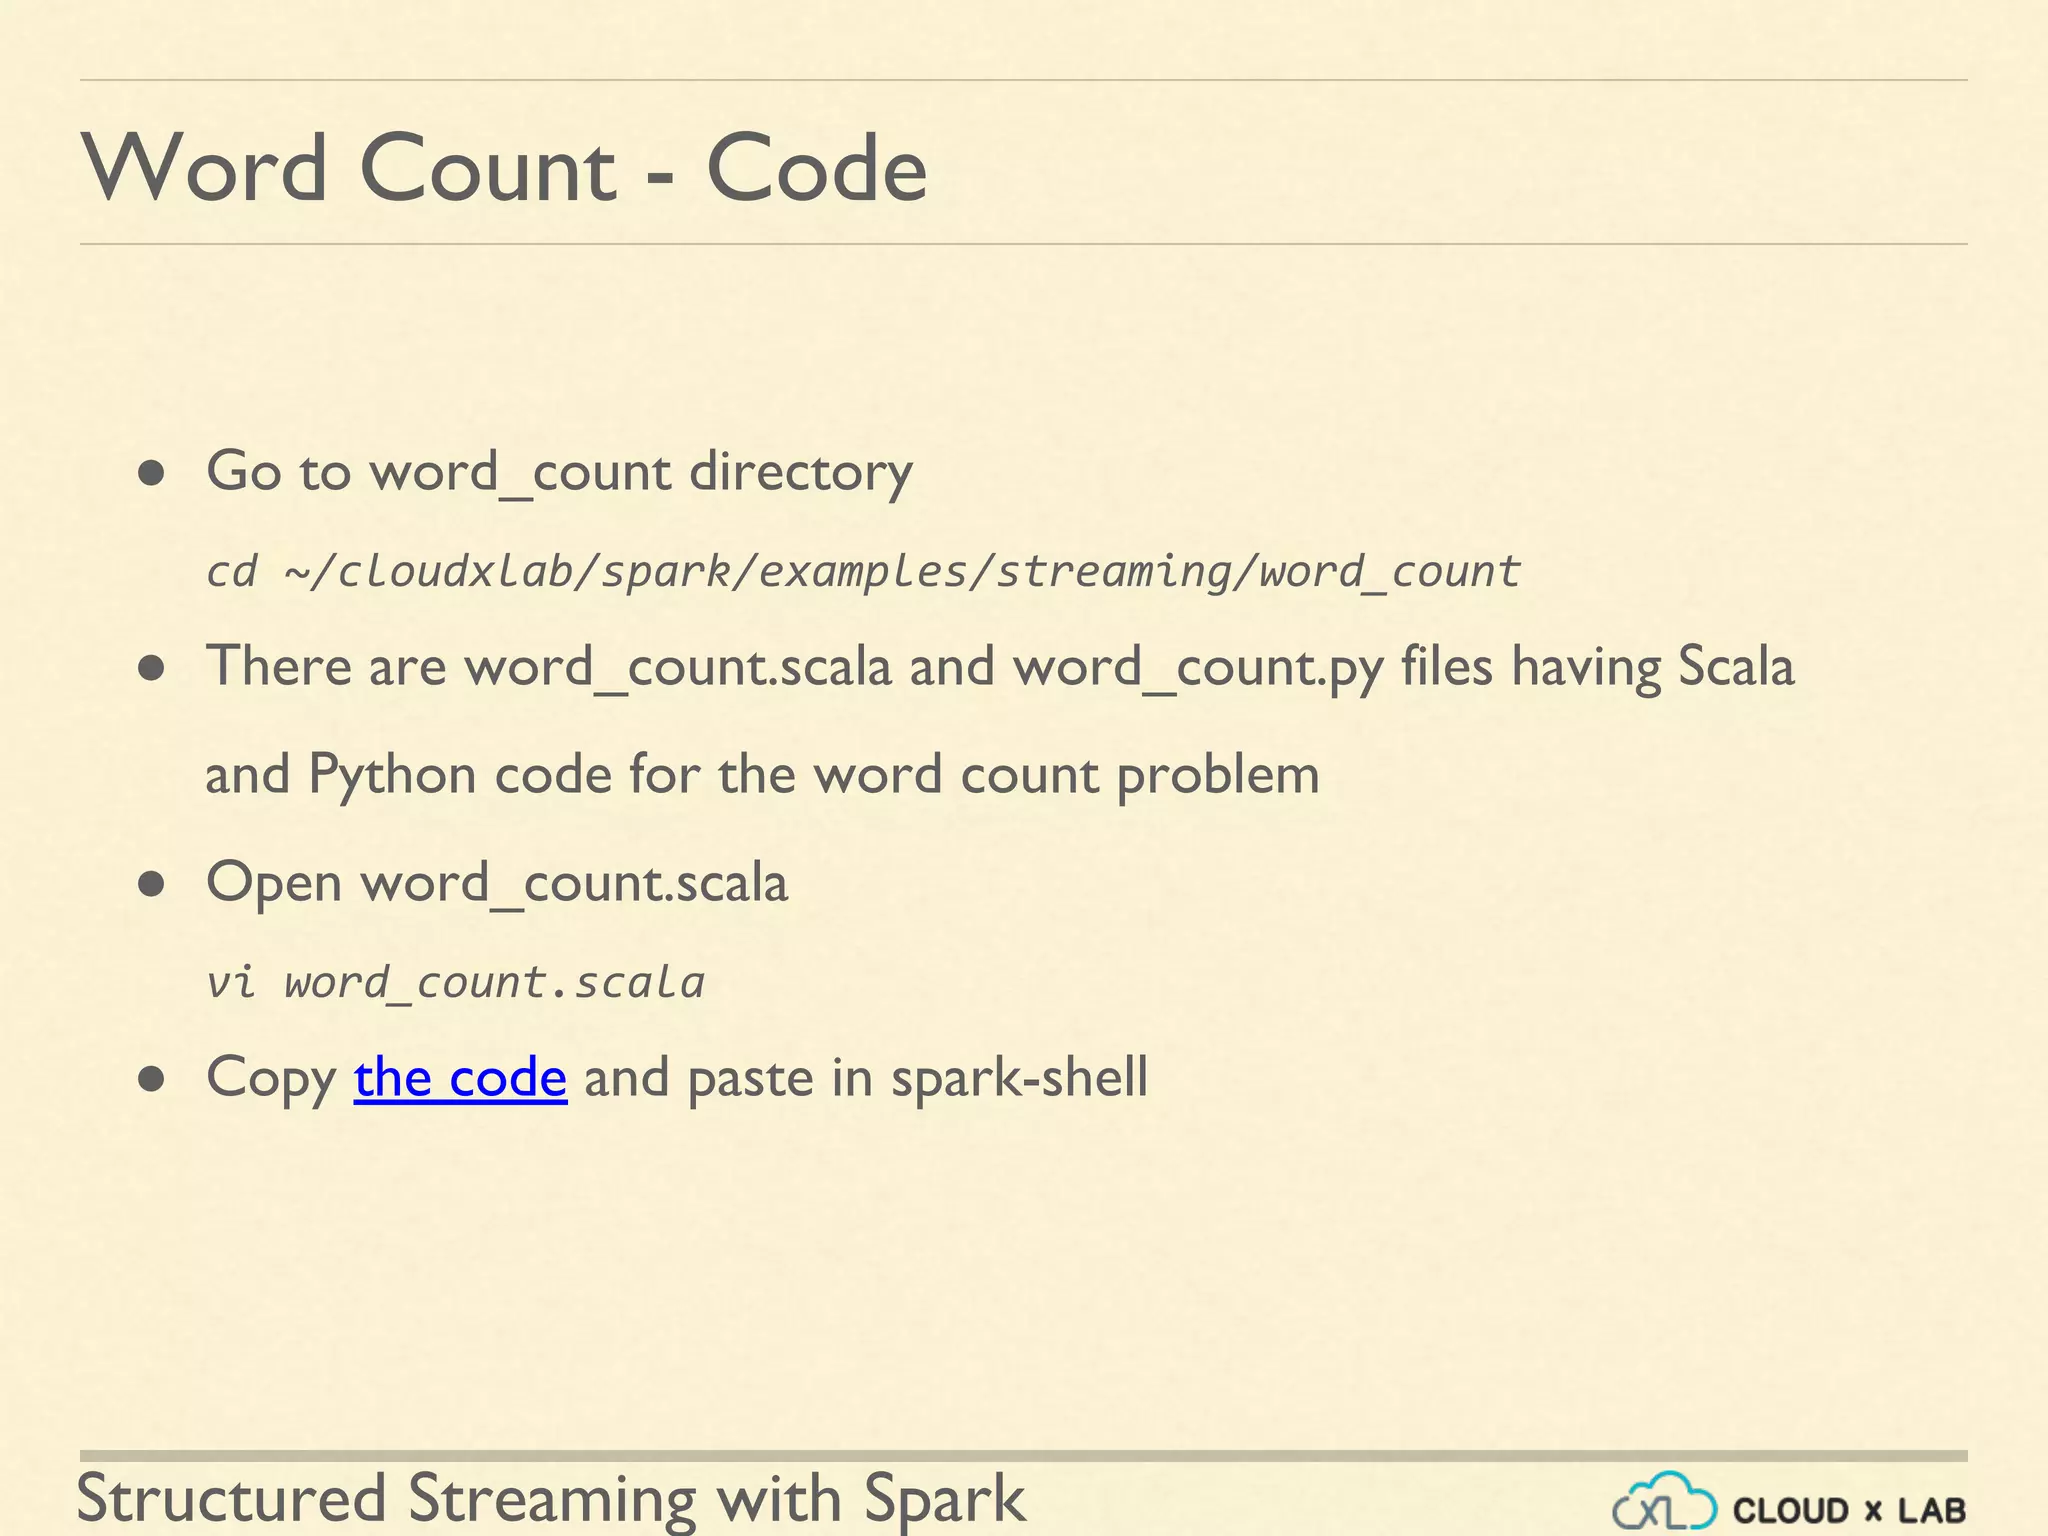Click the 'word_count.py' filename text
The height and width of the screenshot is (1536, 2048).
[x=1198, y=667]
